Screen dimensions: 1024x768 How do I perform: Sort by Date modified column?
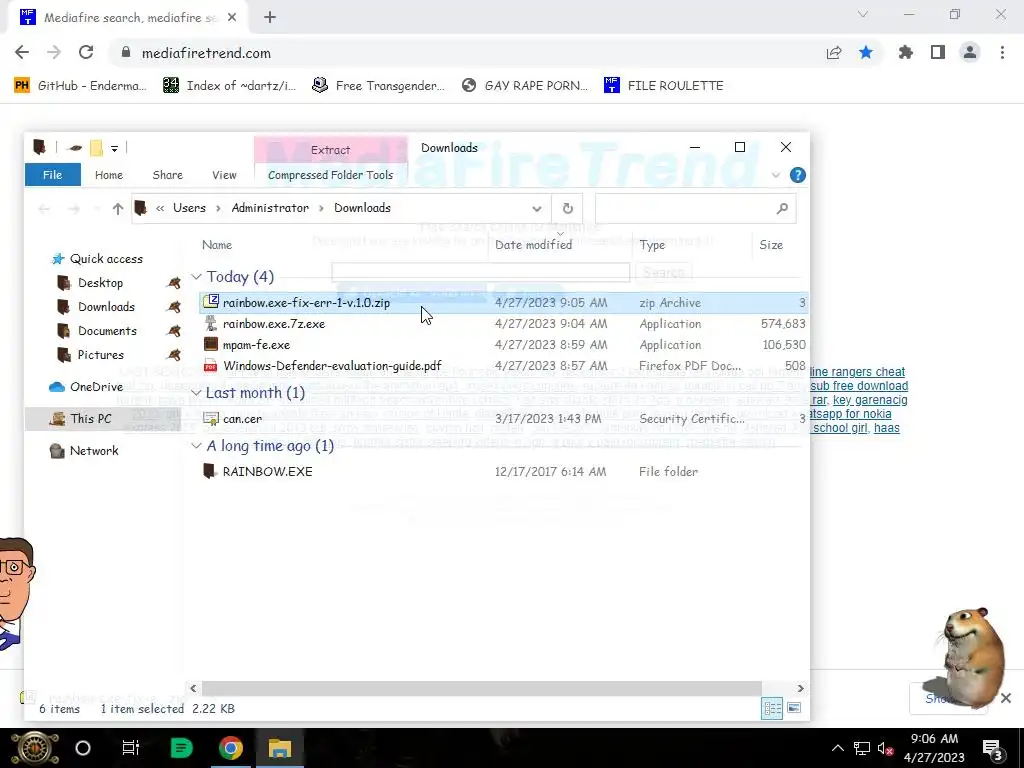point(533,245)
